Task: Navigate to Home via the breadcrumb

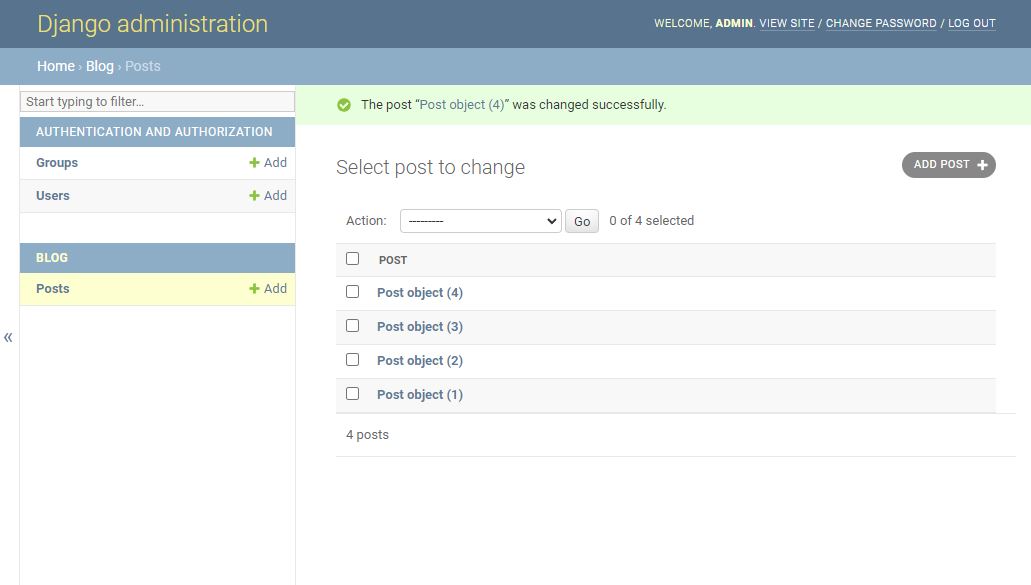Action: (x=55, y=66)
